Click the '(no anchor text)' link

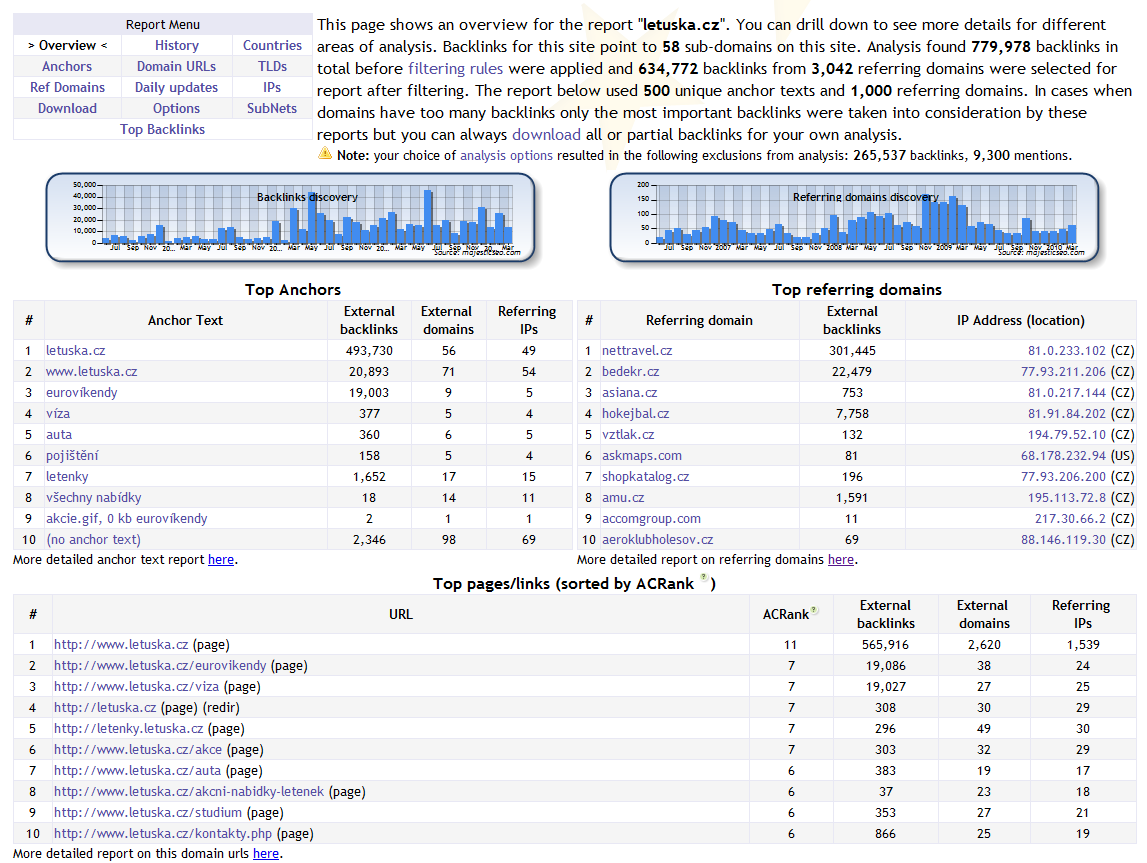[x=93, y=540]
